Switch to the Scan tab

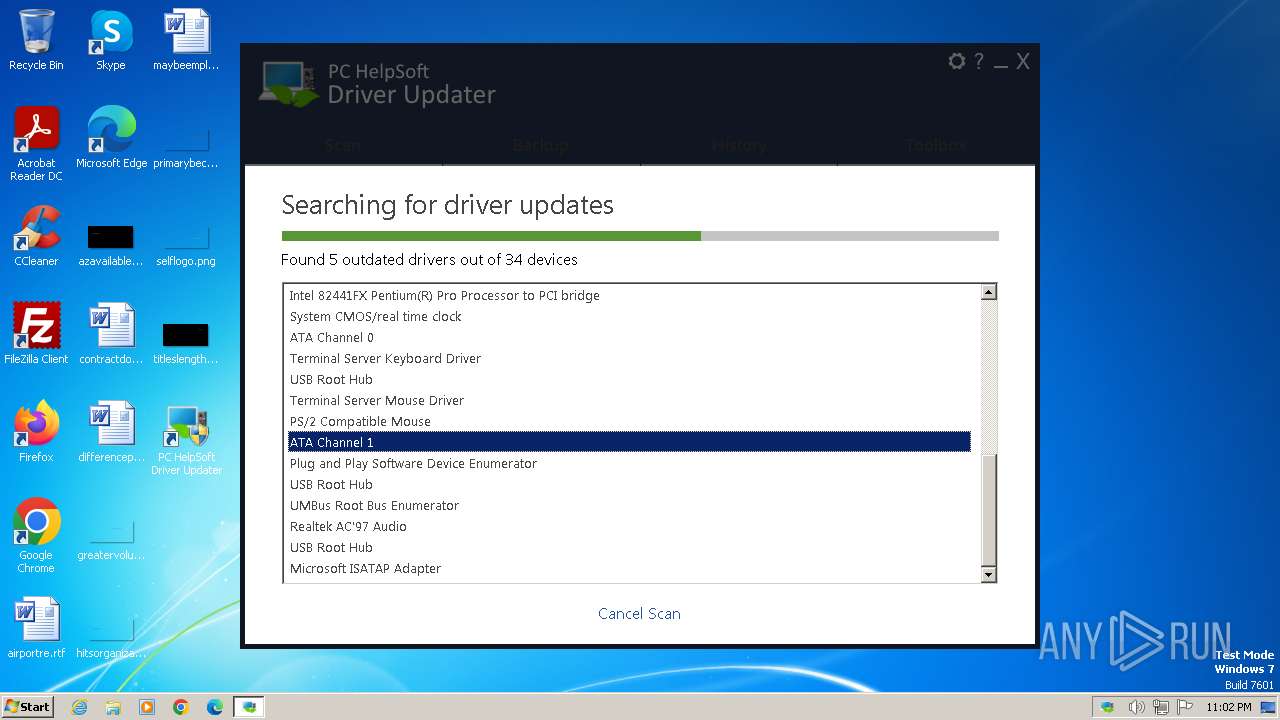(343, 145)
